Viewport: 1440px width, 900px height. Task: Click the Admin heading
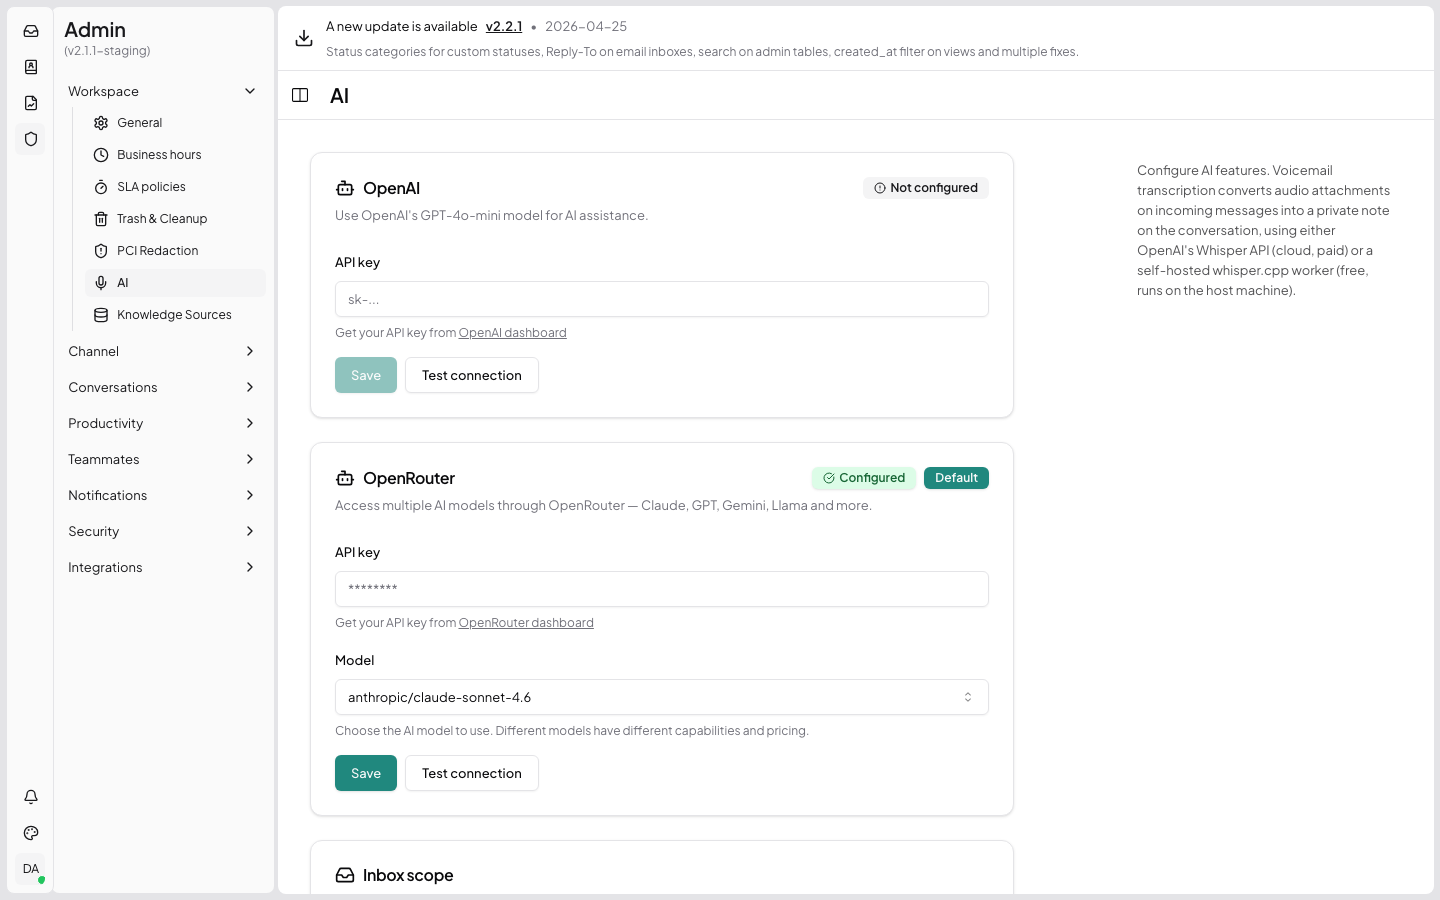pos(95,30)
